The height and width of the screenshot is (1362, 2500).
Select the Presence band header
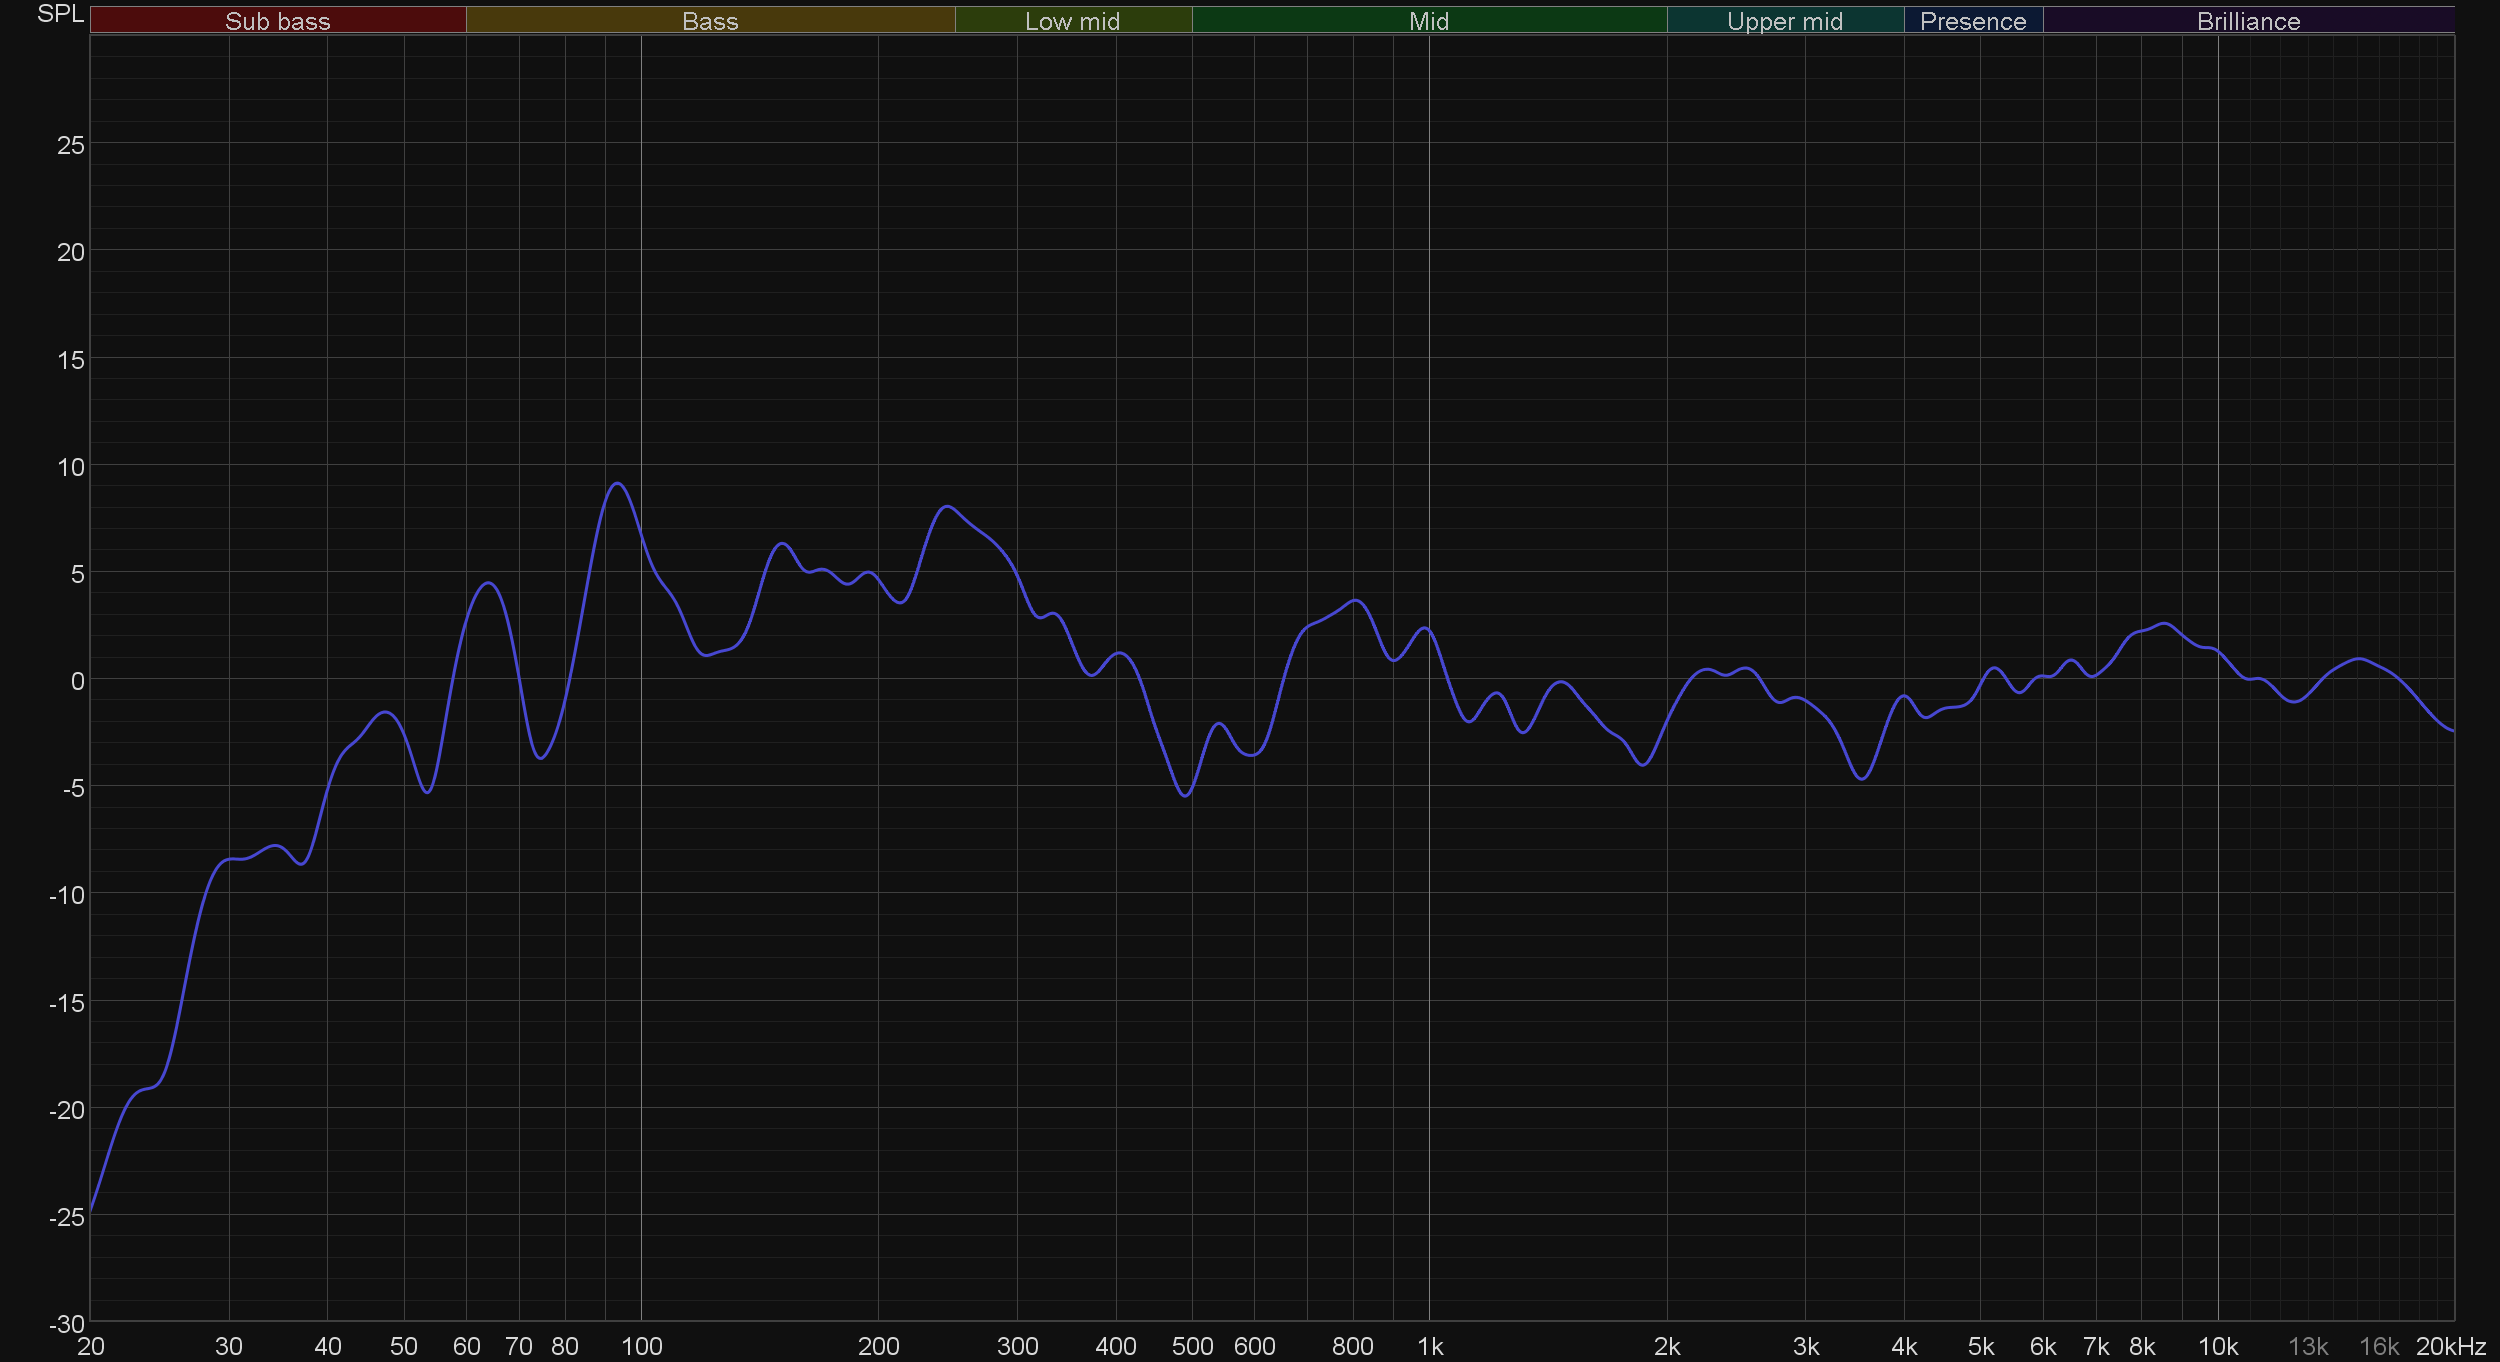coord(1972,21)
